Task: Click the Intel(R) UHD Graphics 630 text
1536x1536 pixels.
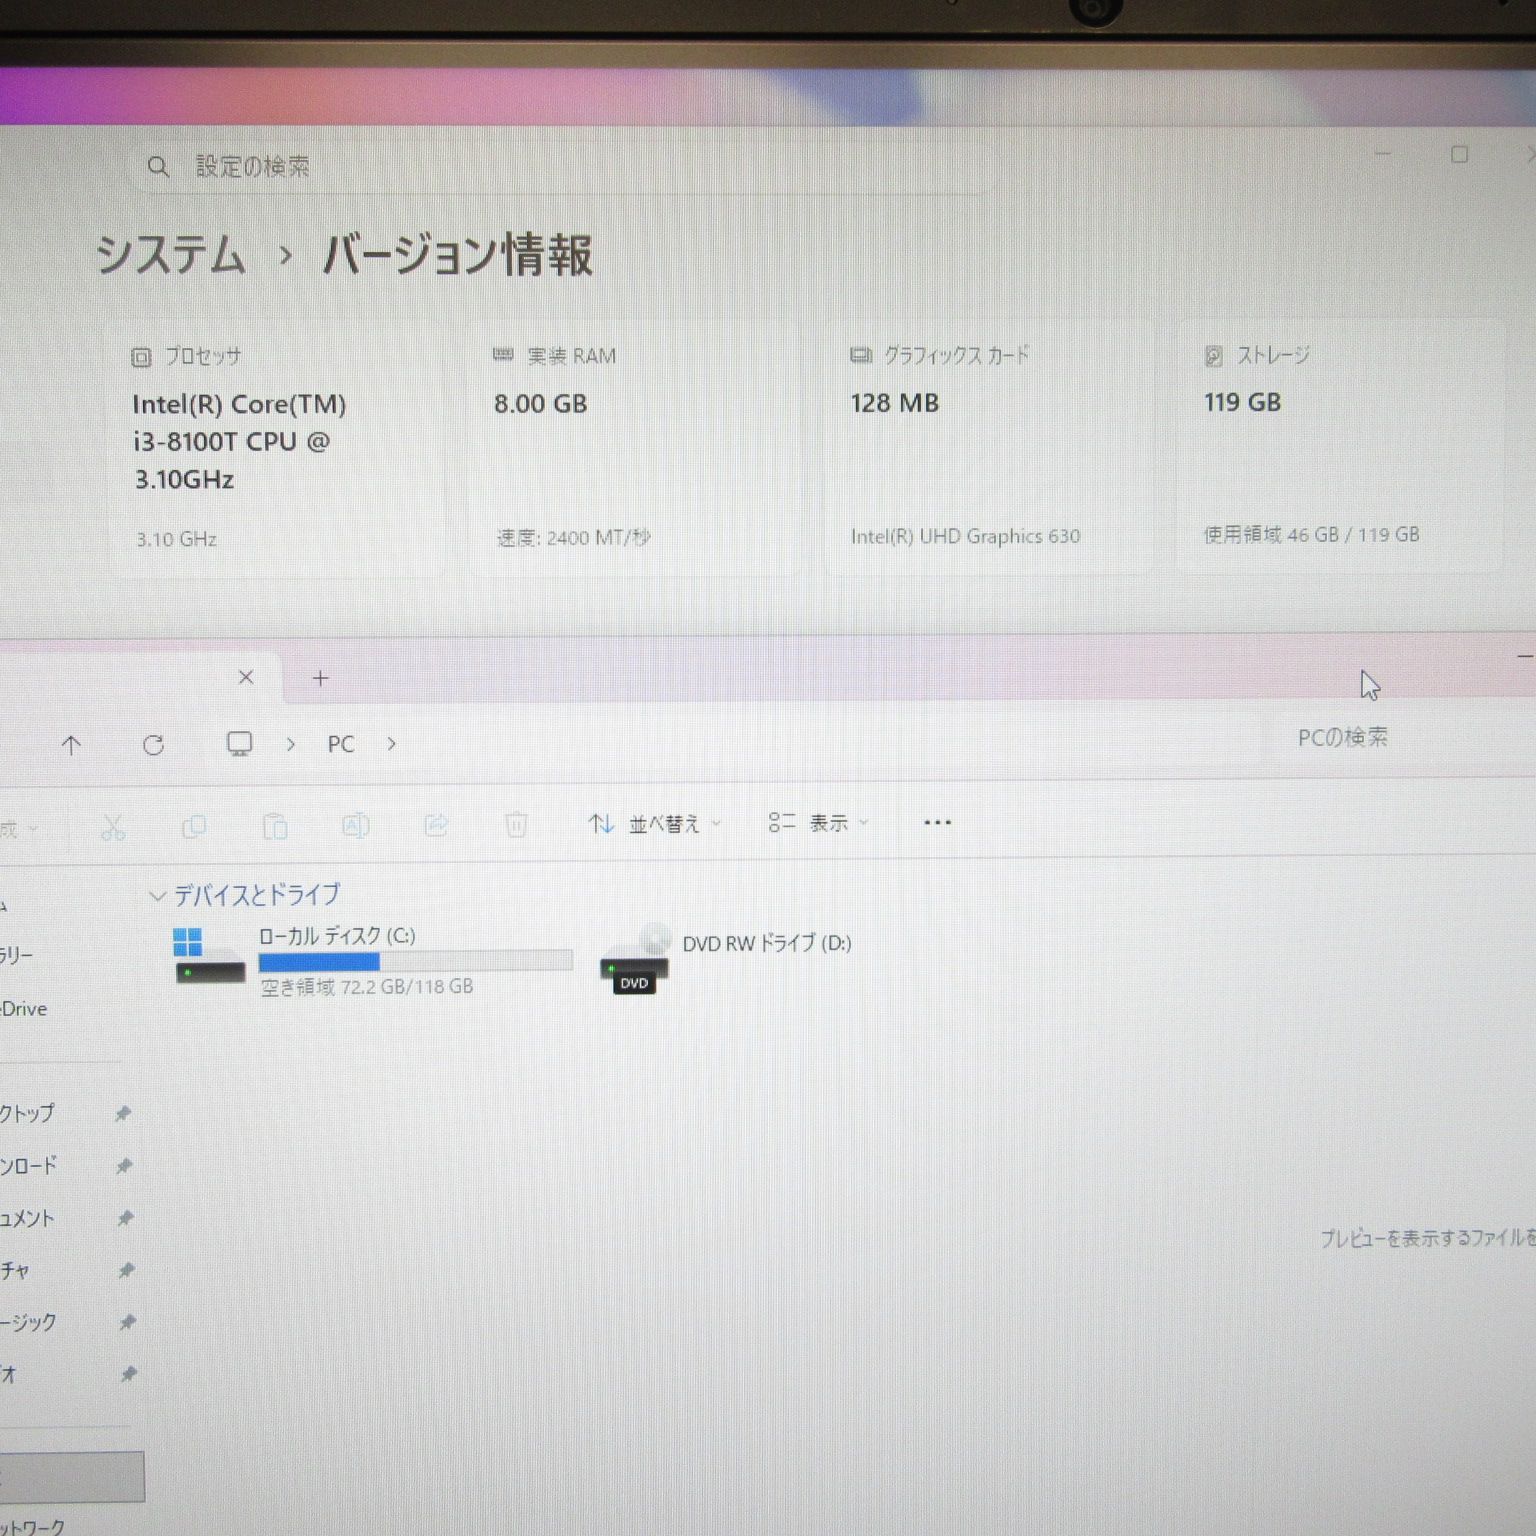Action: (965, 536)
